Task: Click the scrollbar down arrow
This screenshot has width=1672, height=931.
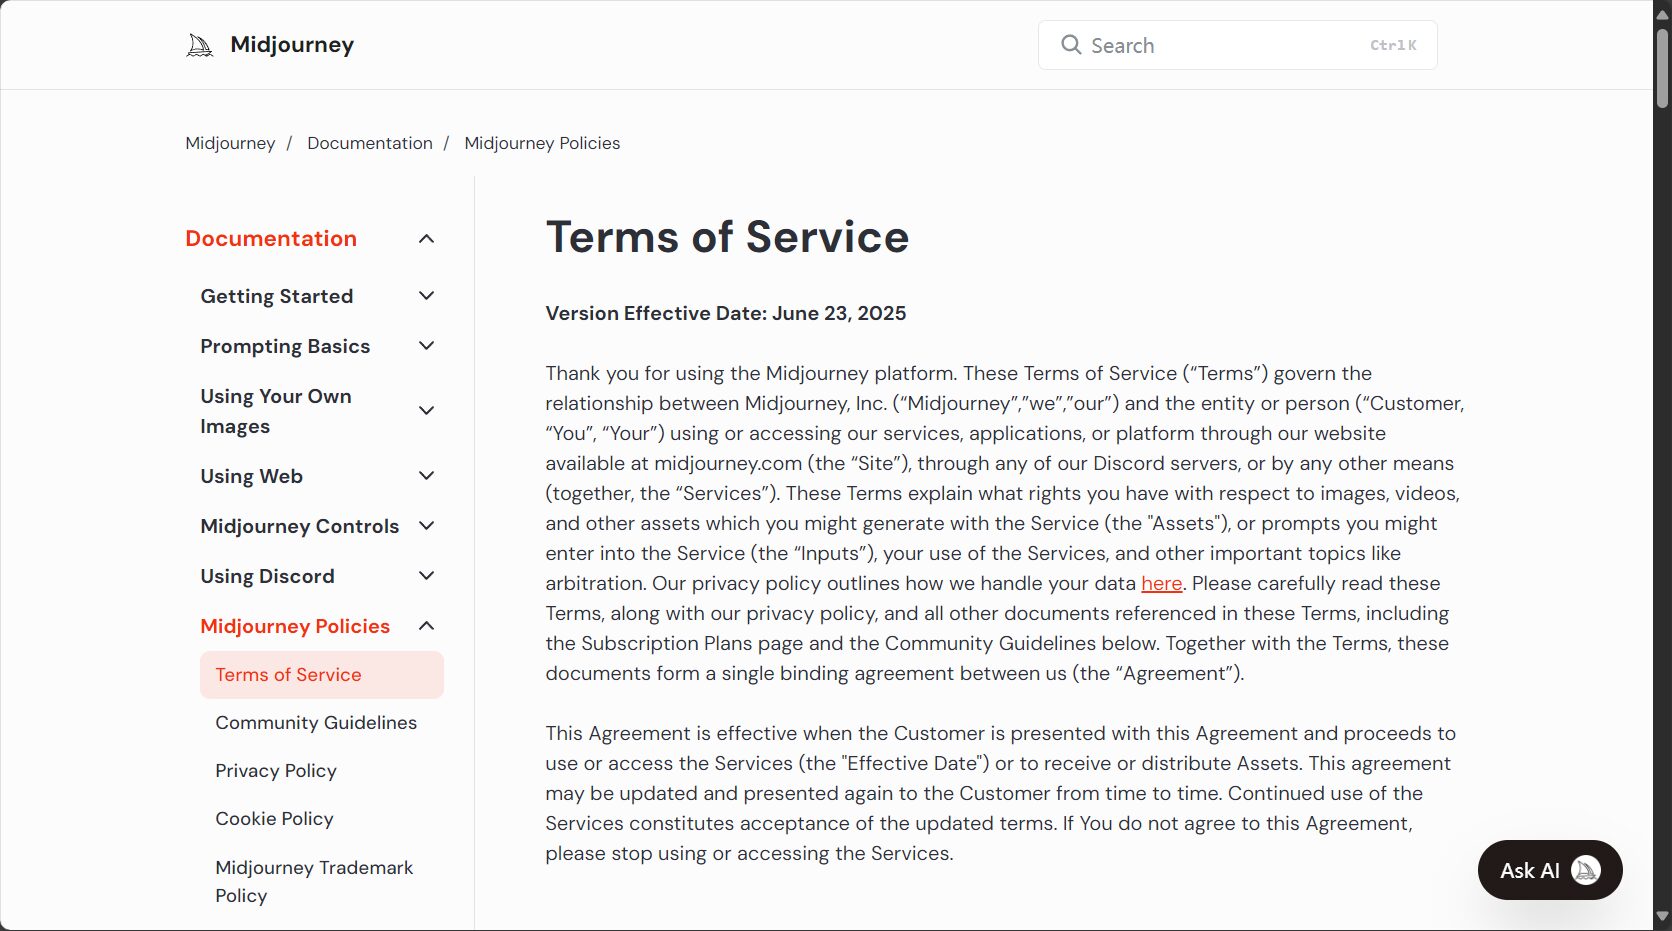Action: point(1662,916)
